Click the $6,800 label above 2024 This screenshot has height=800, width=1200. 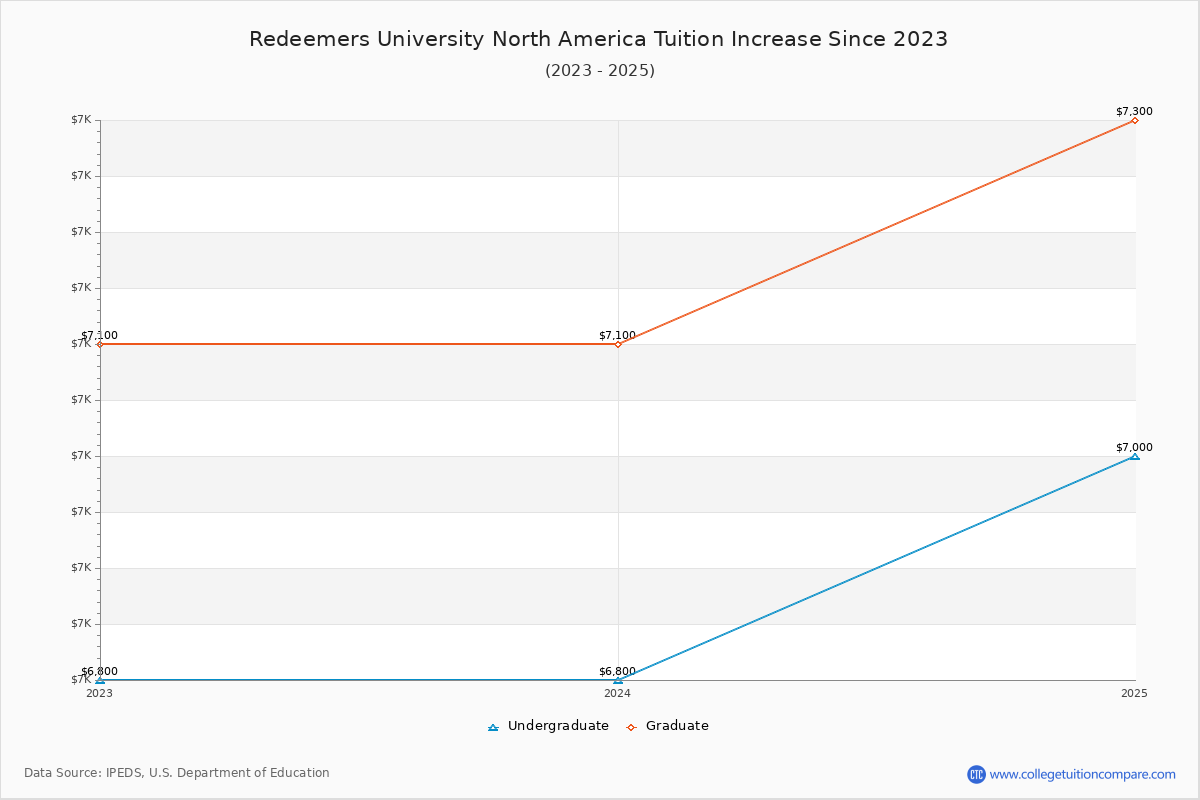coord(617,672)
